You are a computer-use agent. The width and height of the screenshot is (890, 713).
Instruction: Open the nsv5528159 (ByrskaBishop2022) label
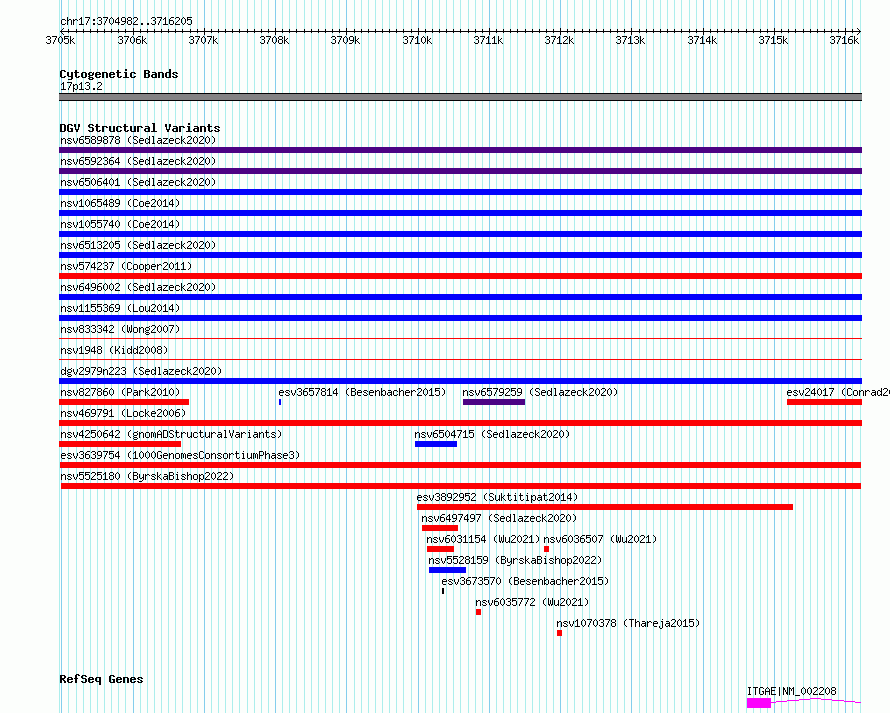pos(515,560)
